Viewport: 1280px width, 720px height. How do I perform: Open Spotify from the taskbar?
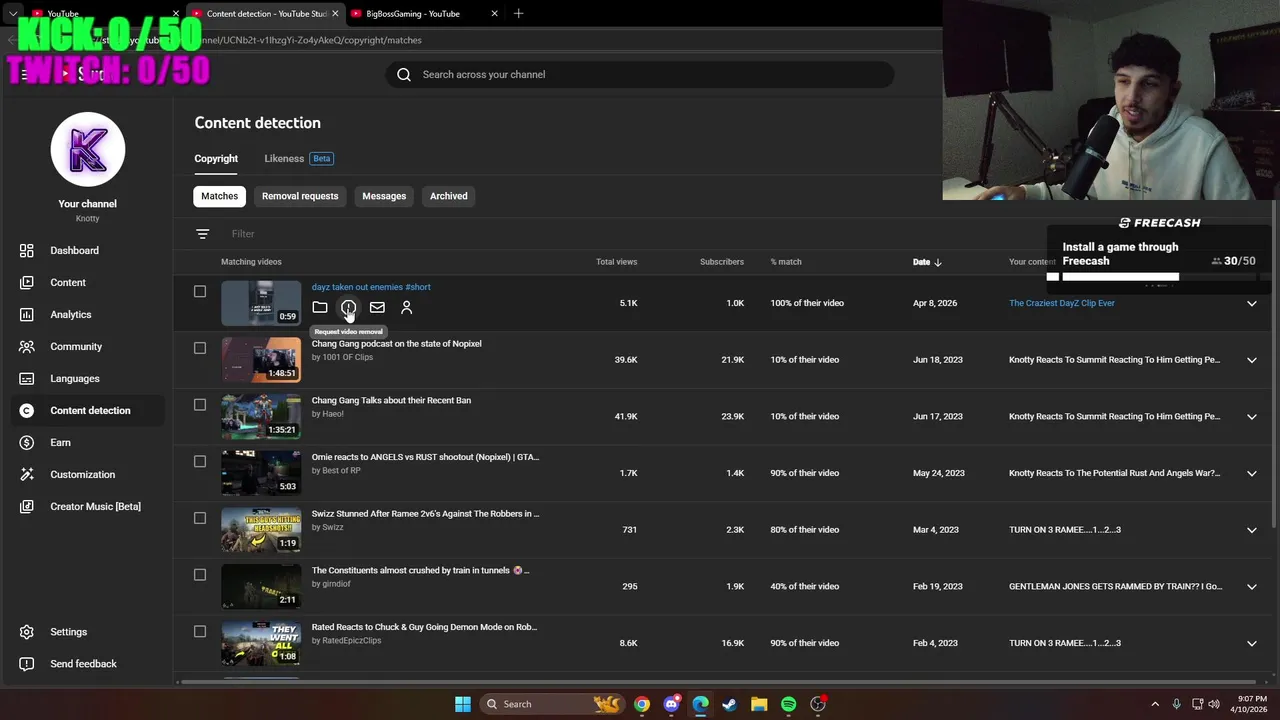(x=788, y=704)
